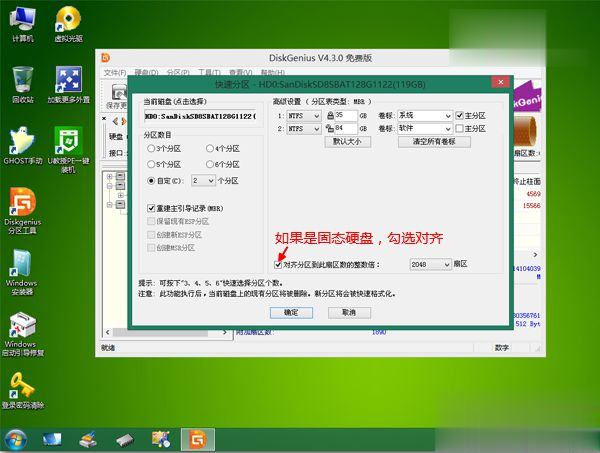Open the 查看(V) menu
The image size is (600, 453).
[241, 72]
